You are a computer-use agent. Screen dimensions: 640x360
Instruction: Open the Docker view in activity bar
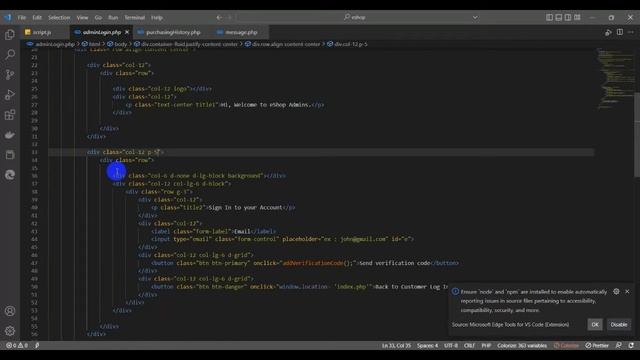pyautogui.click(x=10, y=135)
